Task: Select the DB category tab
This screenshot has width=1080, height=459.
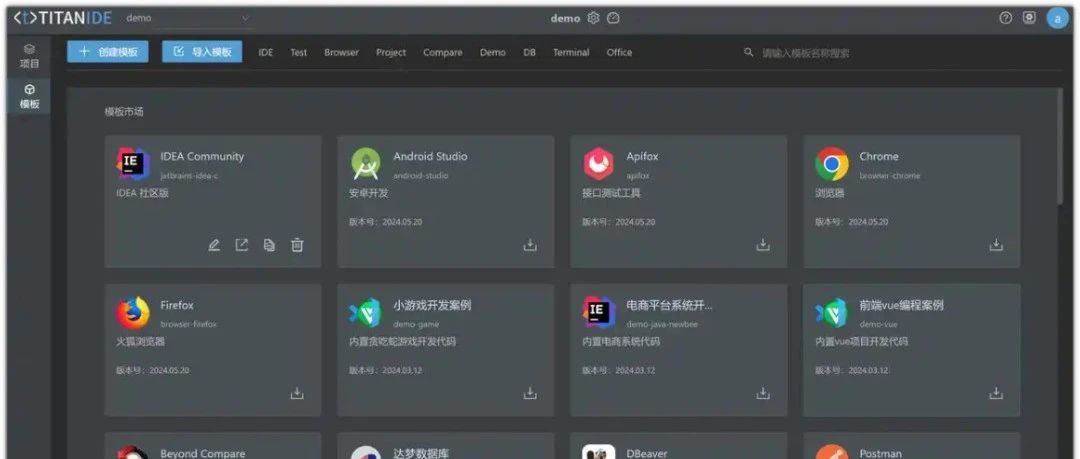Action: coord(529,52)
